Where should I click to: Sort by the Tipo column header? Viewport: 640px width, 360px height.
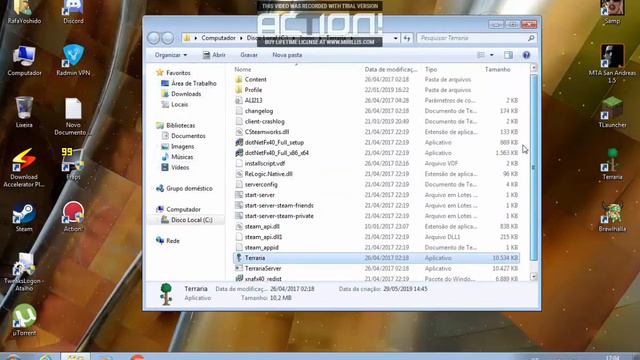(431, 69)
